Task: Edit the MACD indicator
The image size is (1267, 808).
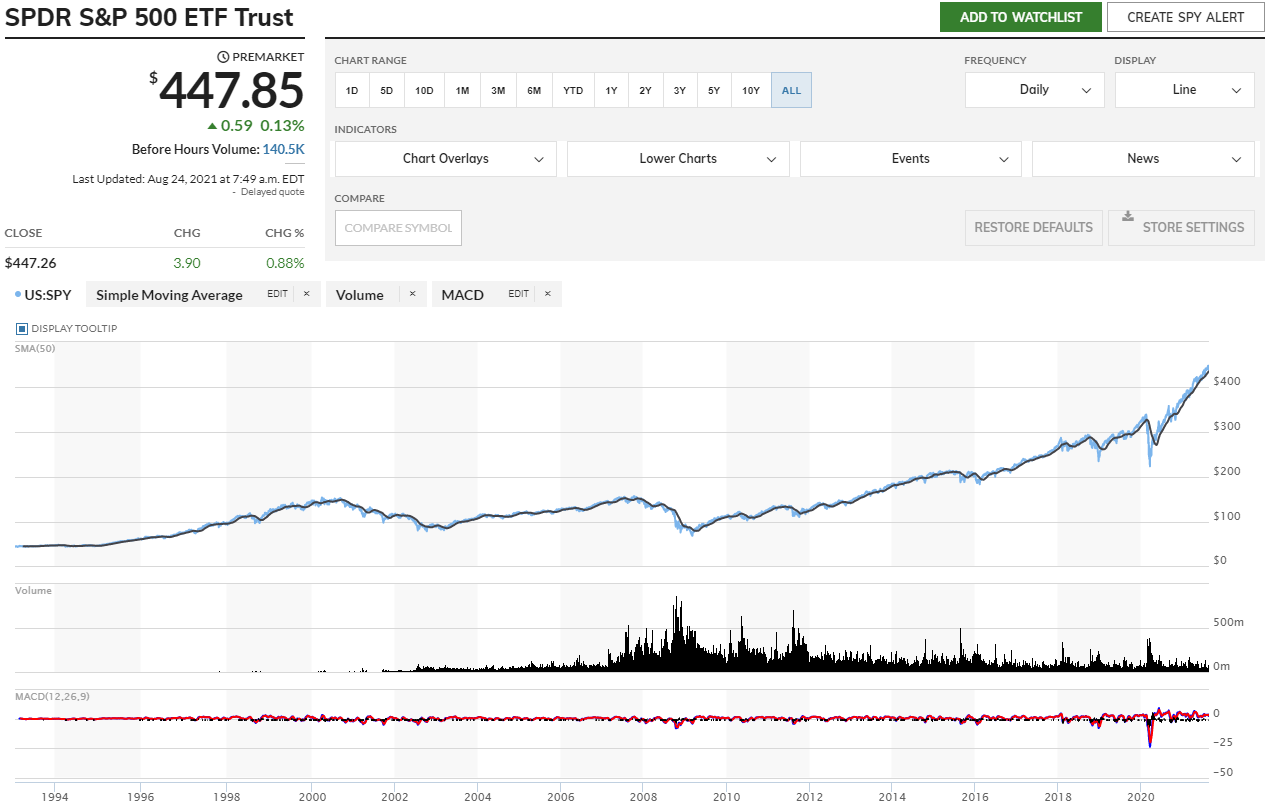Action: click(518, 294)
